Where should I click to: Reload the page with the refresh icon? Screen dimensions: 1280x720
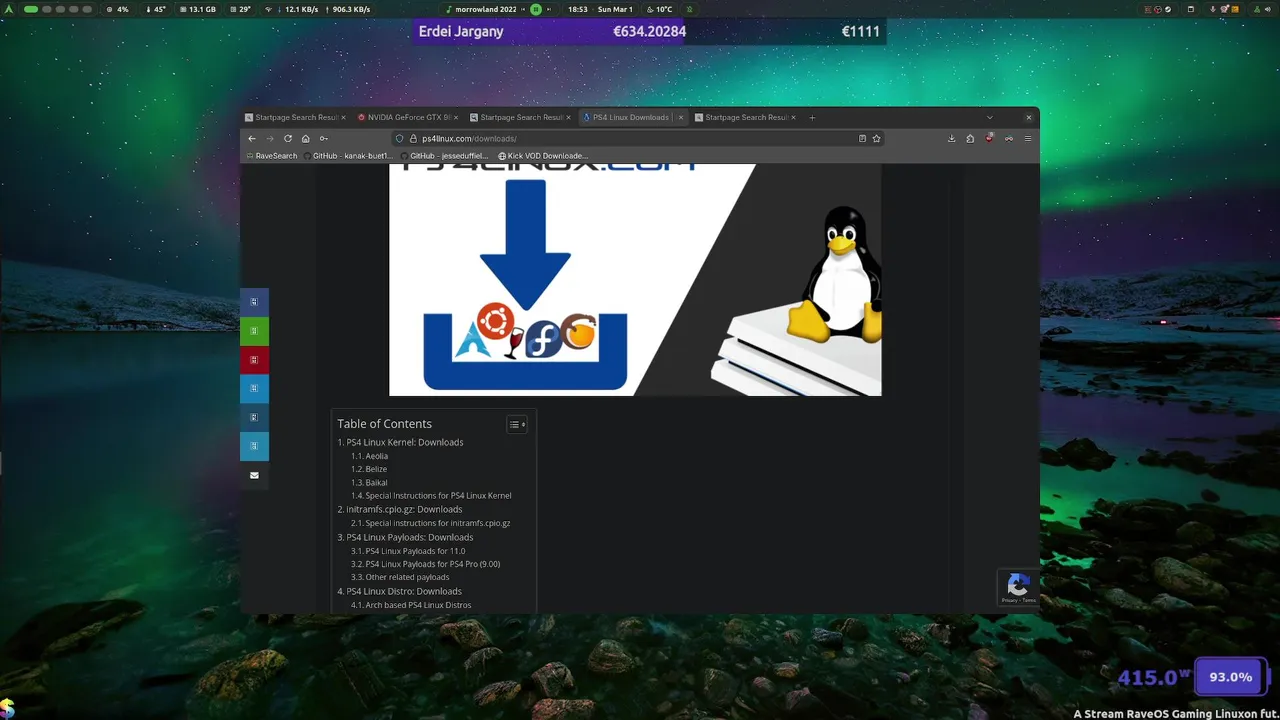point(288,138)
